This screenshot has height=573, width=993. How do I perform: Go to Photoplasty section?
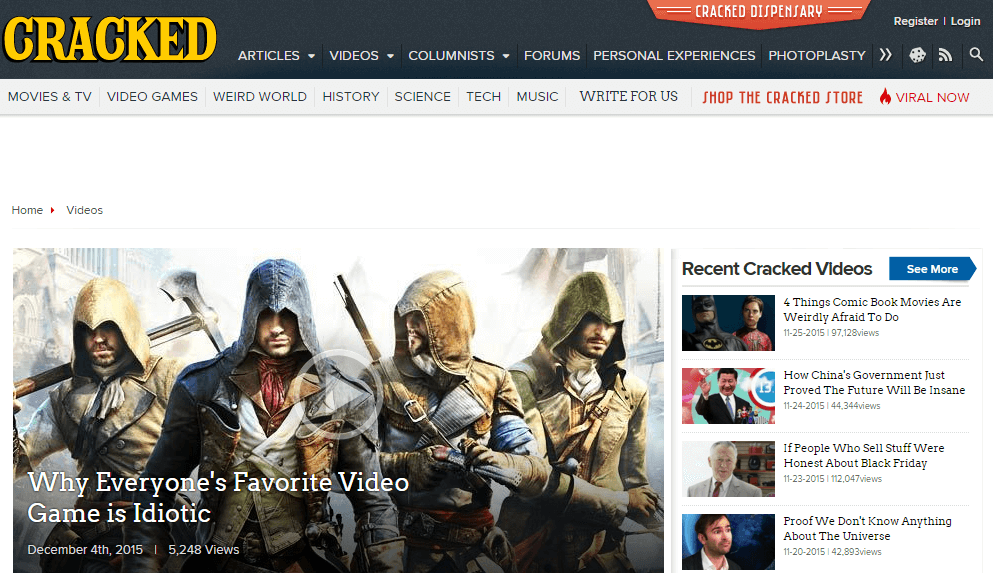click(x=816, y=56)
